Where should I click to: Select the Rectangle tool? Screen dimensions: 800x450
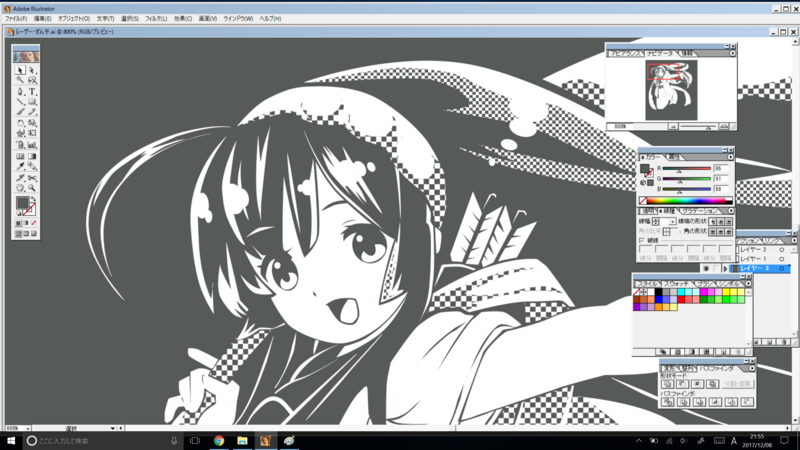point(32,102)
